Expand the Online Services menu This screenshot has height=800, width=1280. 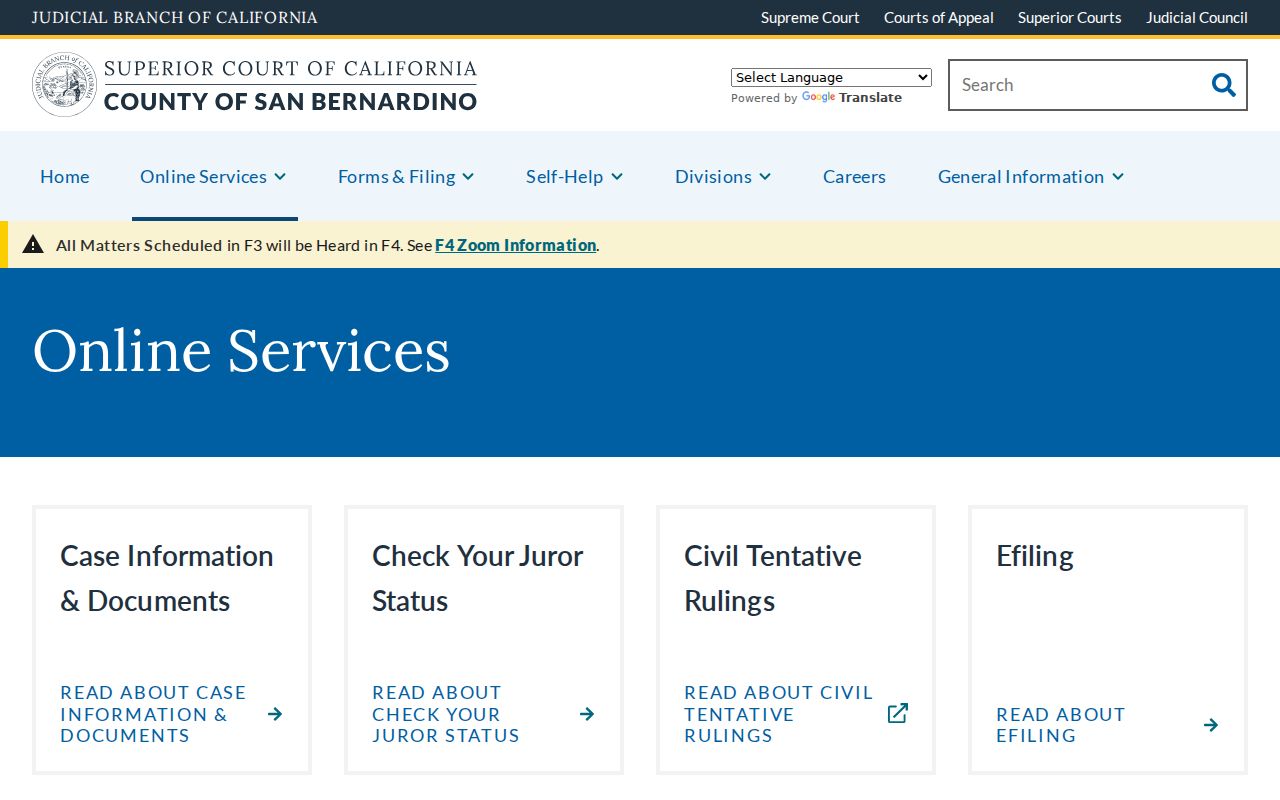click(214, 176)
